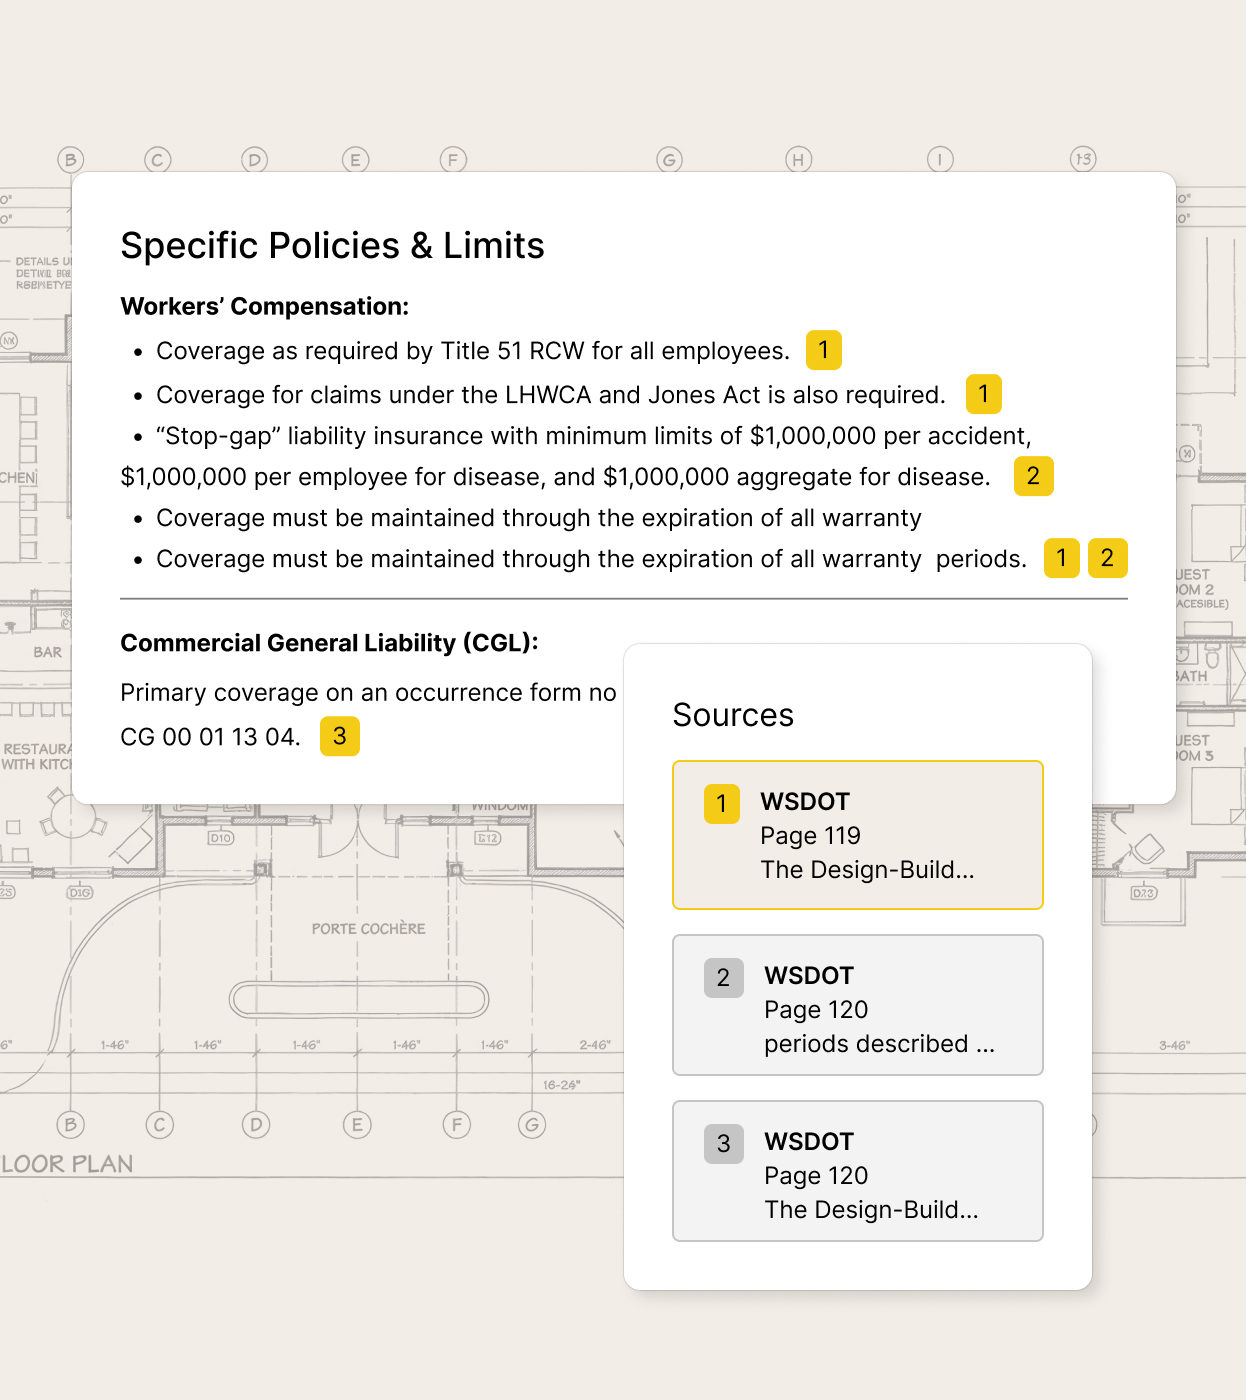Select the Commercial General Liability (CGL) heading
This screenshot has height=1400, width=1246.
click(329, 643)
